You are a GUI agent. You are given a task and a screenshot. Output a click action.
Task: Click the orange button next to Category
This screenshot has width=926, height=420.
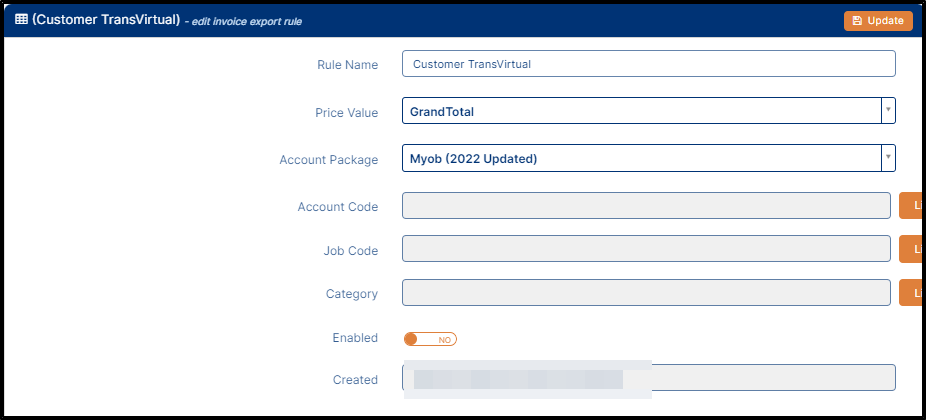pos(910,292)
